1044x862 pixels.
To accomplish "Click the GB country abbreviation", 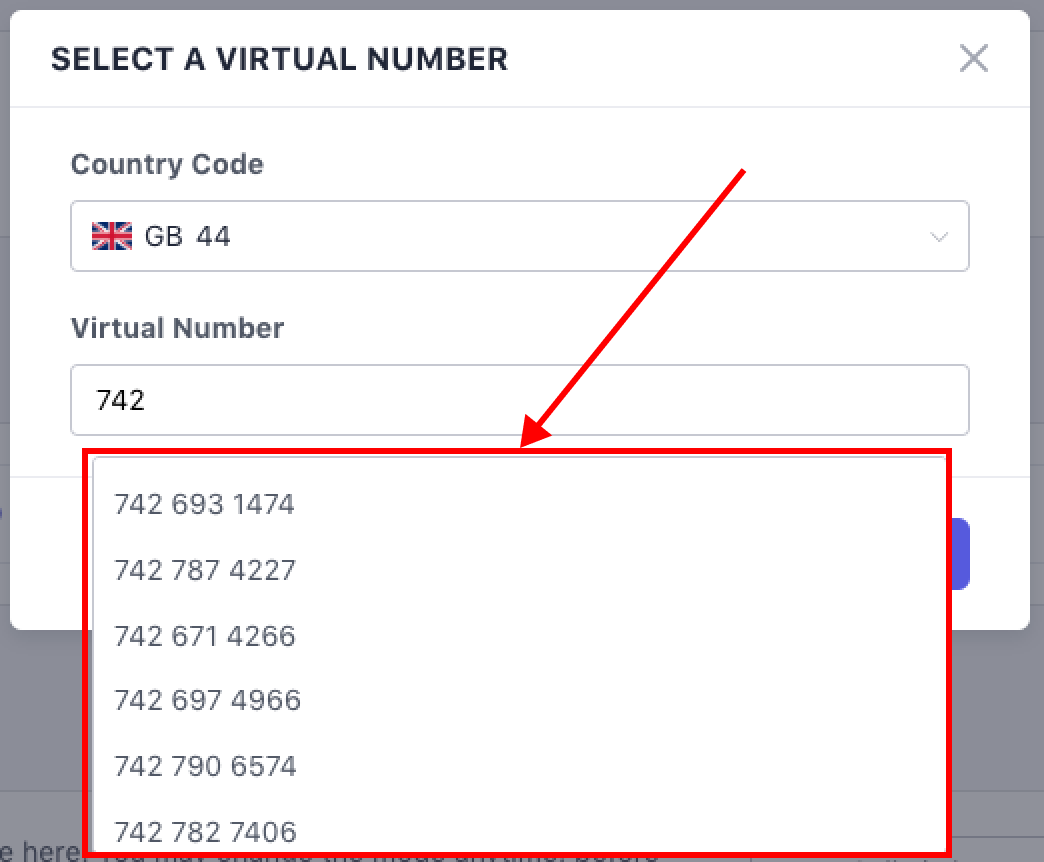I will [x=163, y=236].
